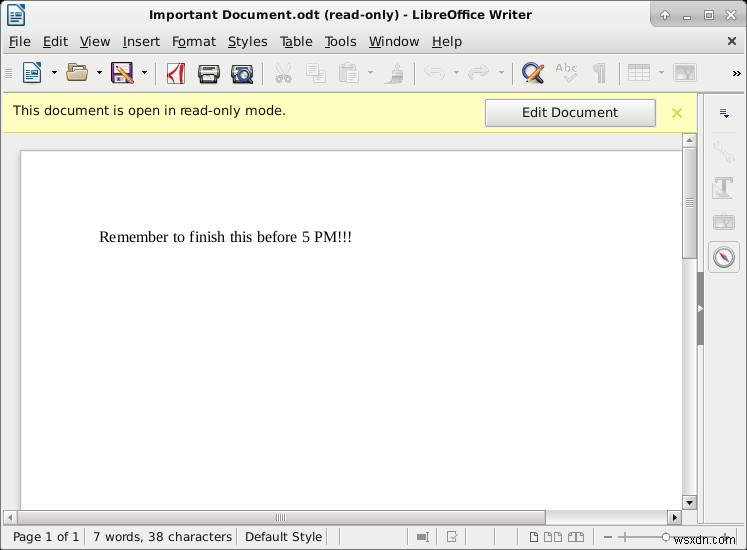Click the vertical scrollbar up arrow
Viewport: 747px width, 550px height.
(689, 140)
